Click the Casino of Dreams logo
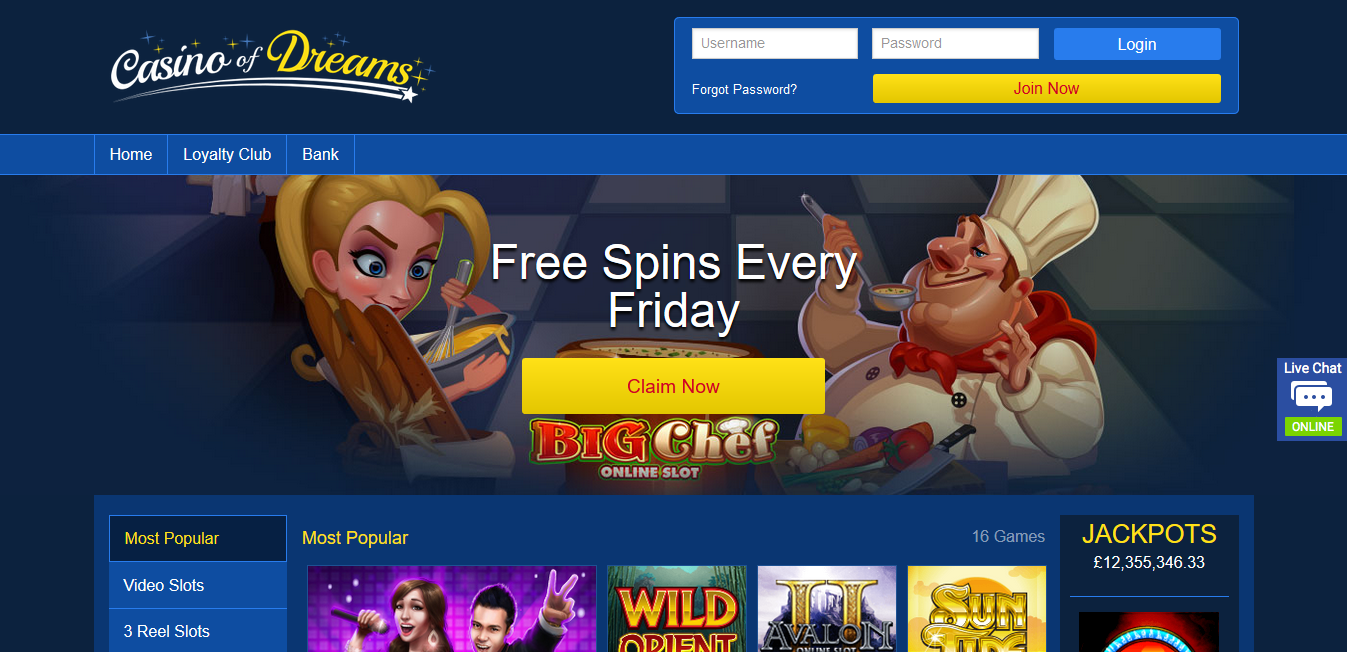The width and height of the screenshot is (1347, 652). 272,66
